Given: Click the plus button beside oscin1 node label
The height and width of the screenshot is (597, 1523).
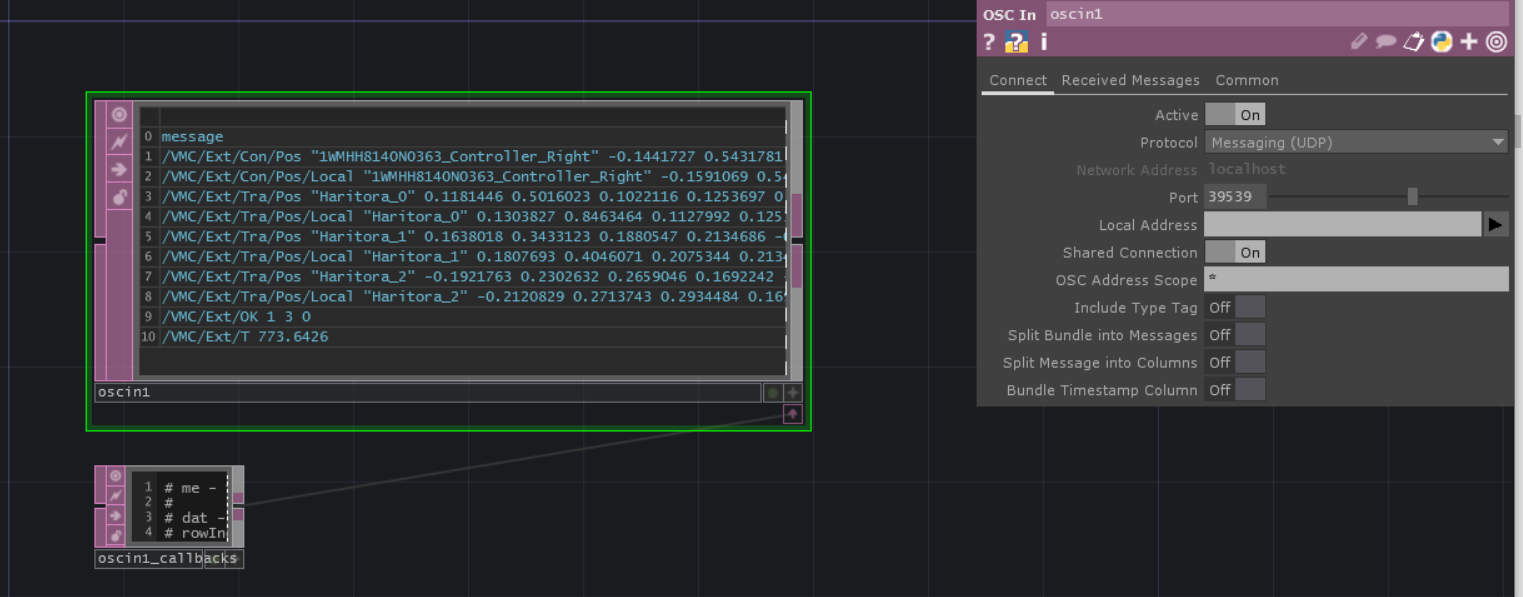Looking at the screenshot, I should pos(793,393).
